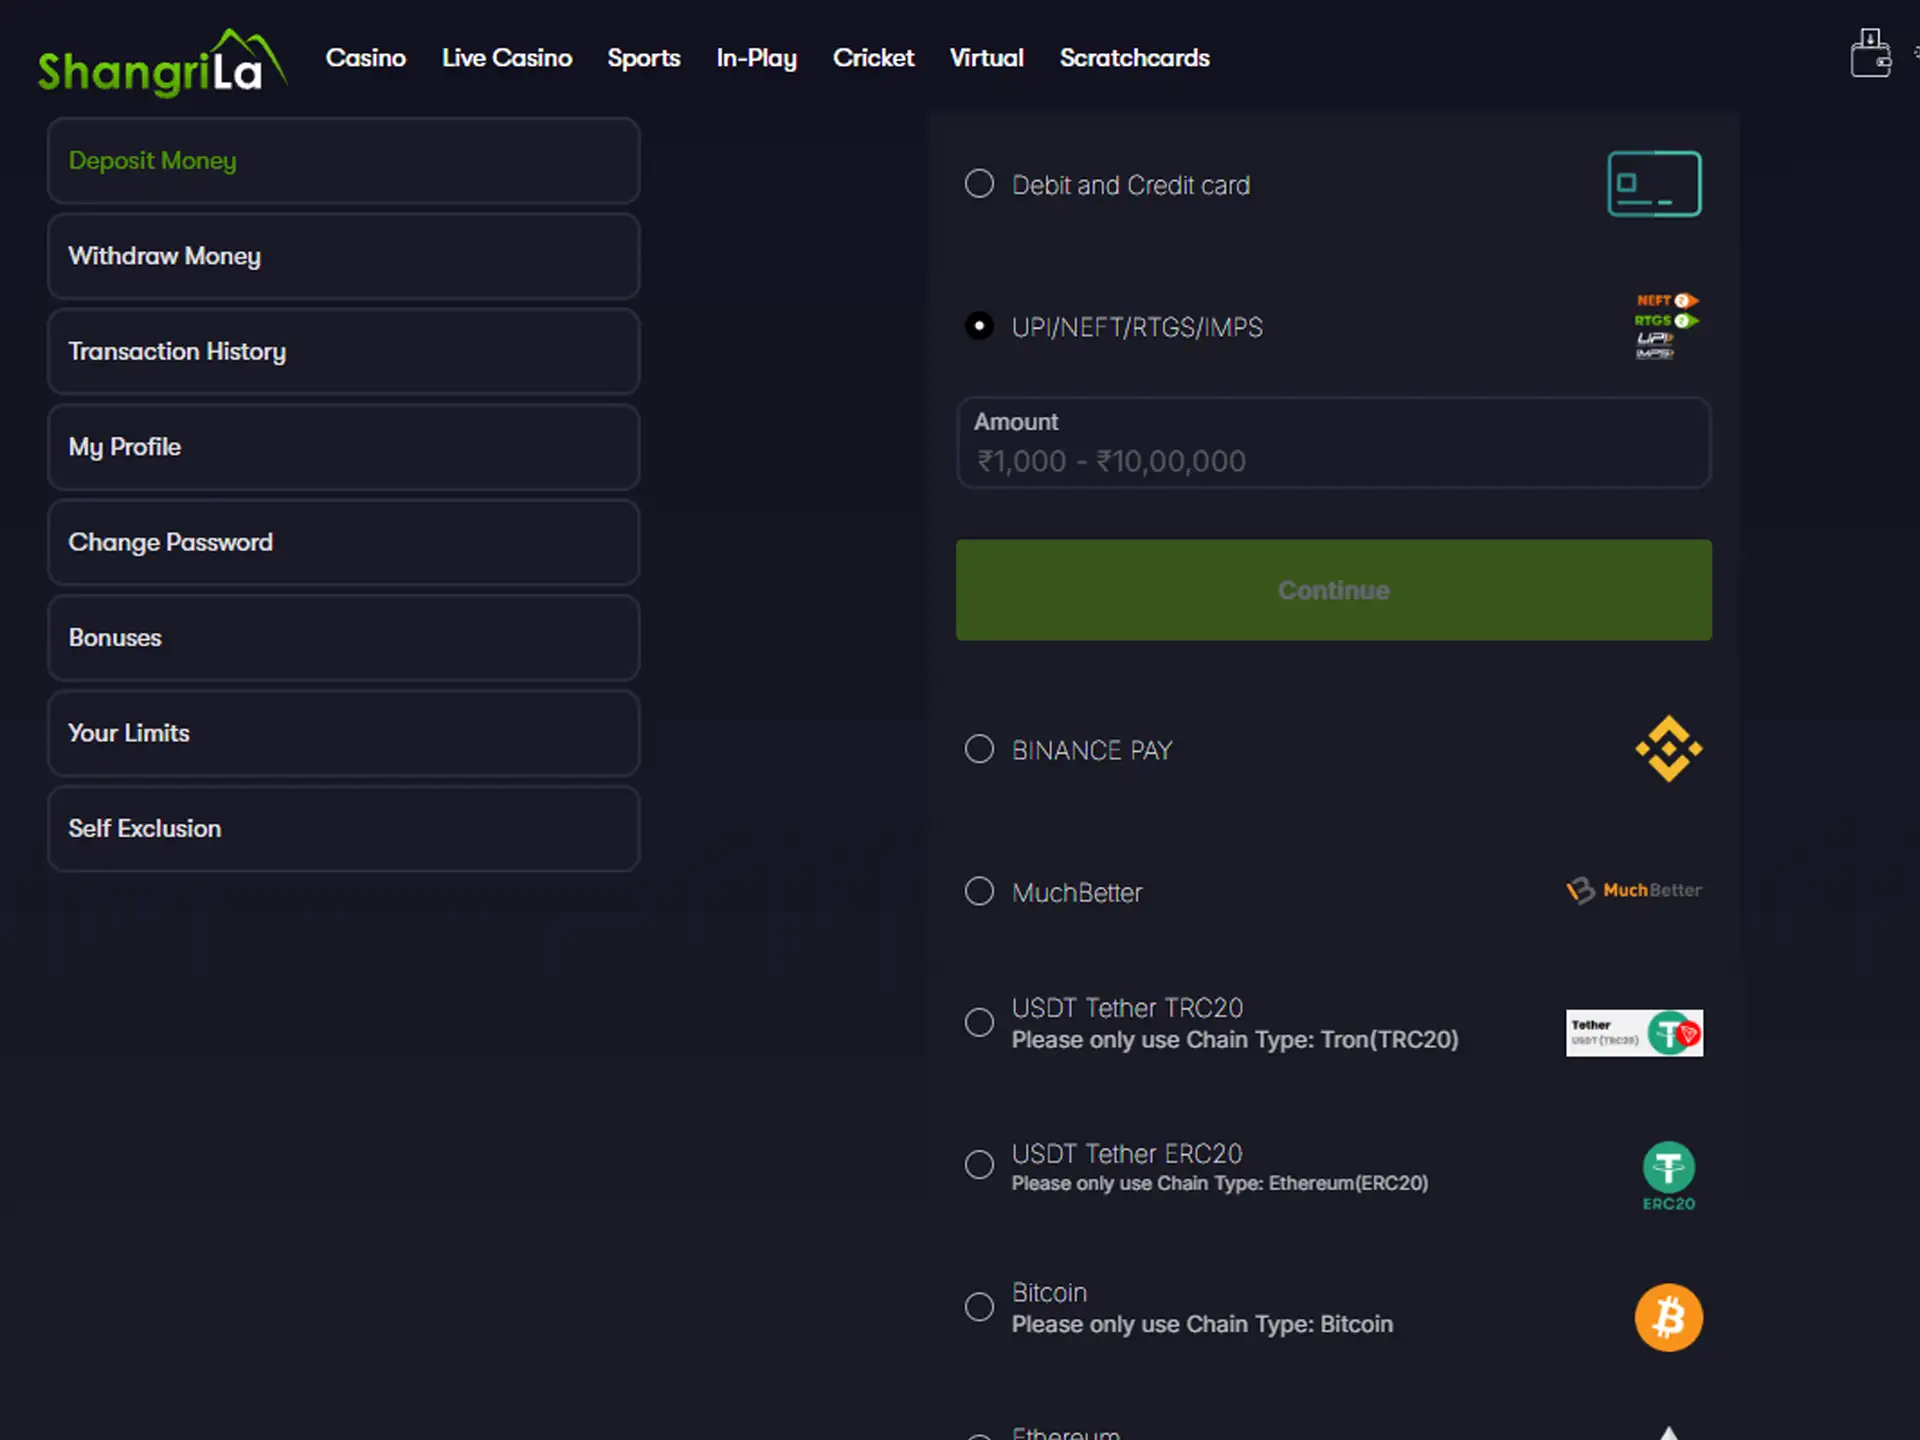Select UPI/NEFT/RTGS/IMPS radio button

pos(979,326)
